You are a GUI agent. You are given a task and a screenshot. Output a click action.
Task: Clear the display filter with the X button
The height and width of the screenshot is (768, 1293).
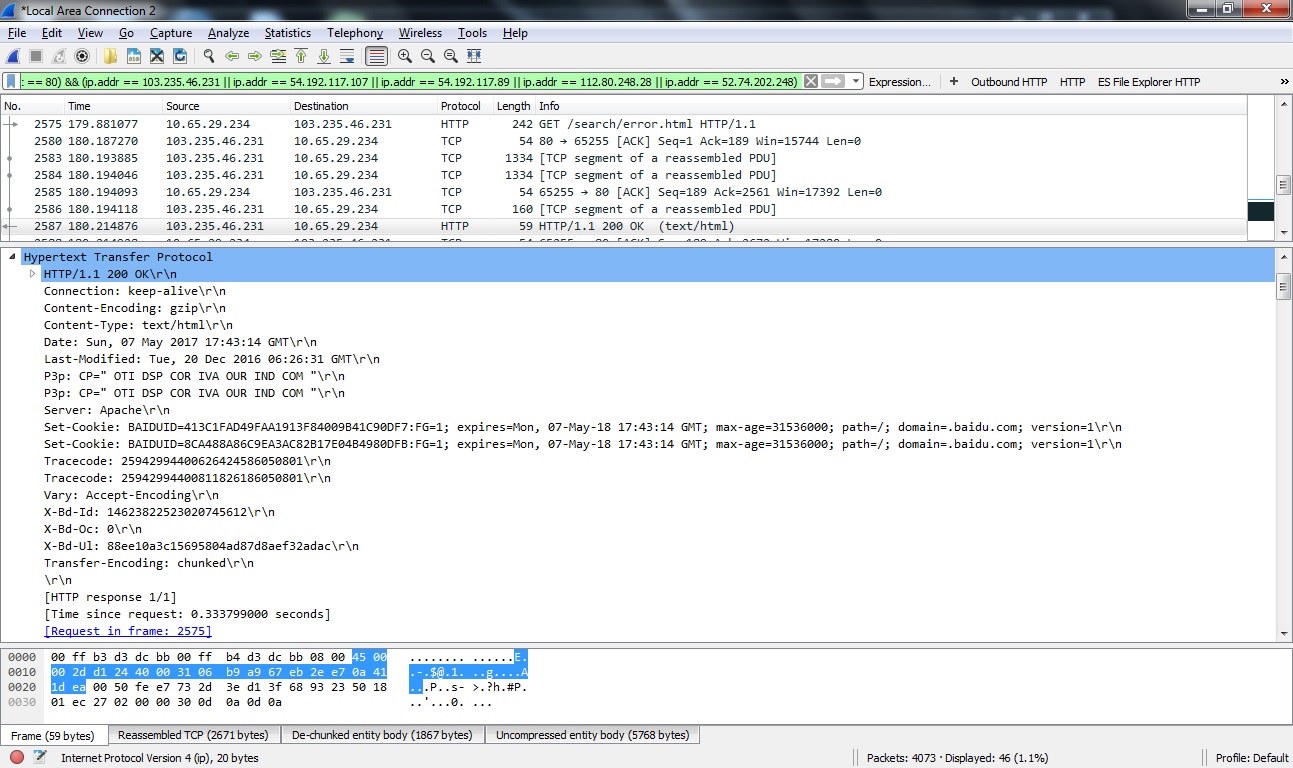tap(811, 82)
